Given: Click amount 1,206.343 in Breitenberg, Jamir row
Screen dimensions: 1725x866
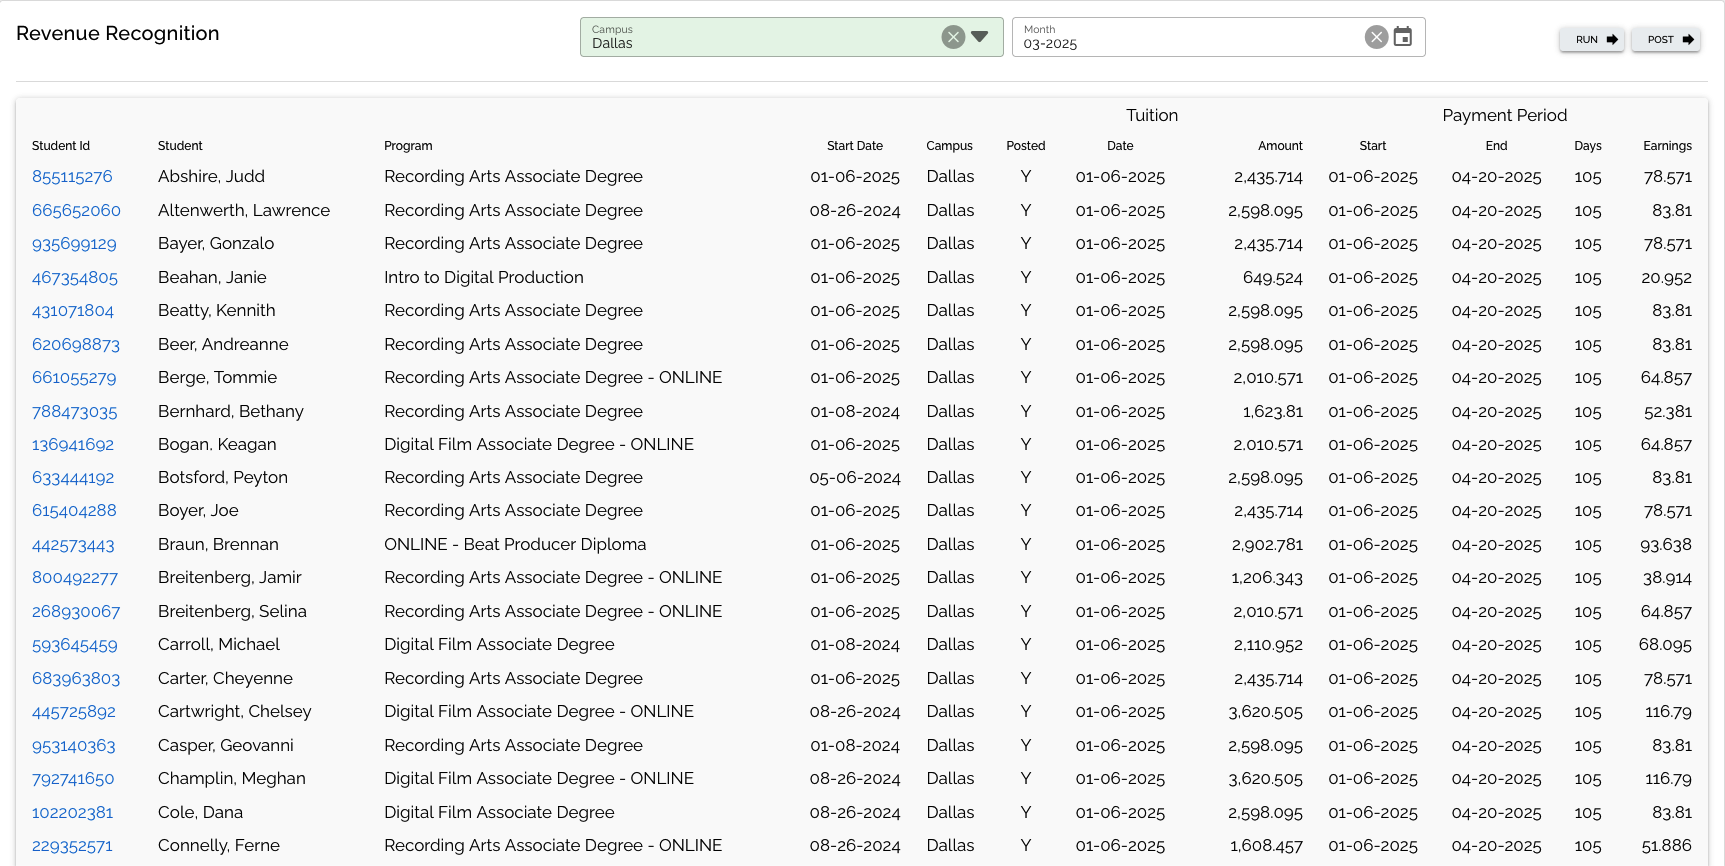Looking at the screenshot, I should pos(1267,578).
